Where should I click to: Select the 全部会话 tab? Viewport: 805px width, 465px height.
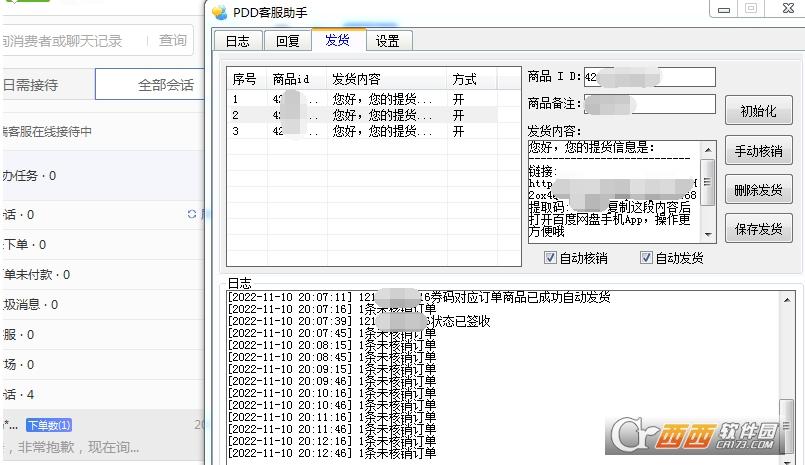[x=165, y=85]
